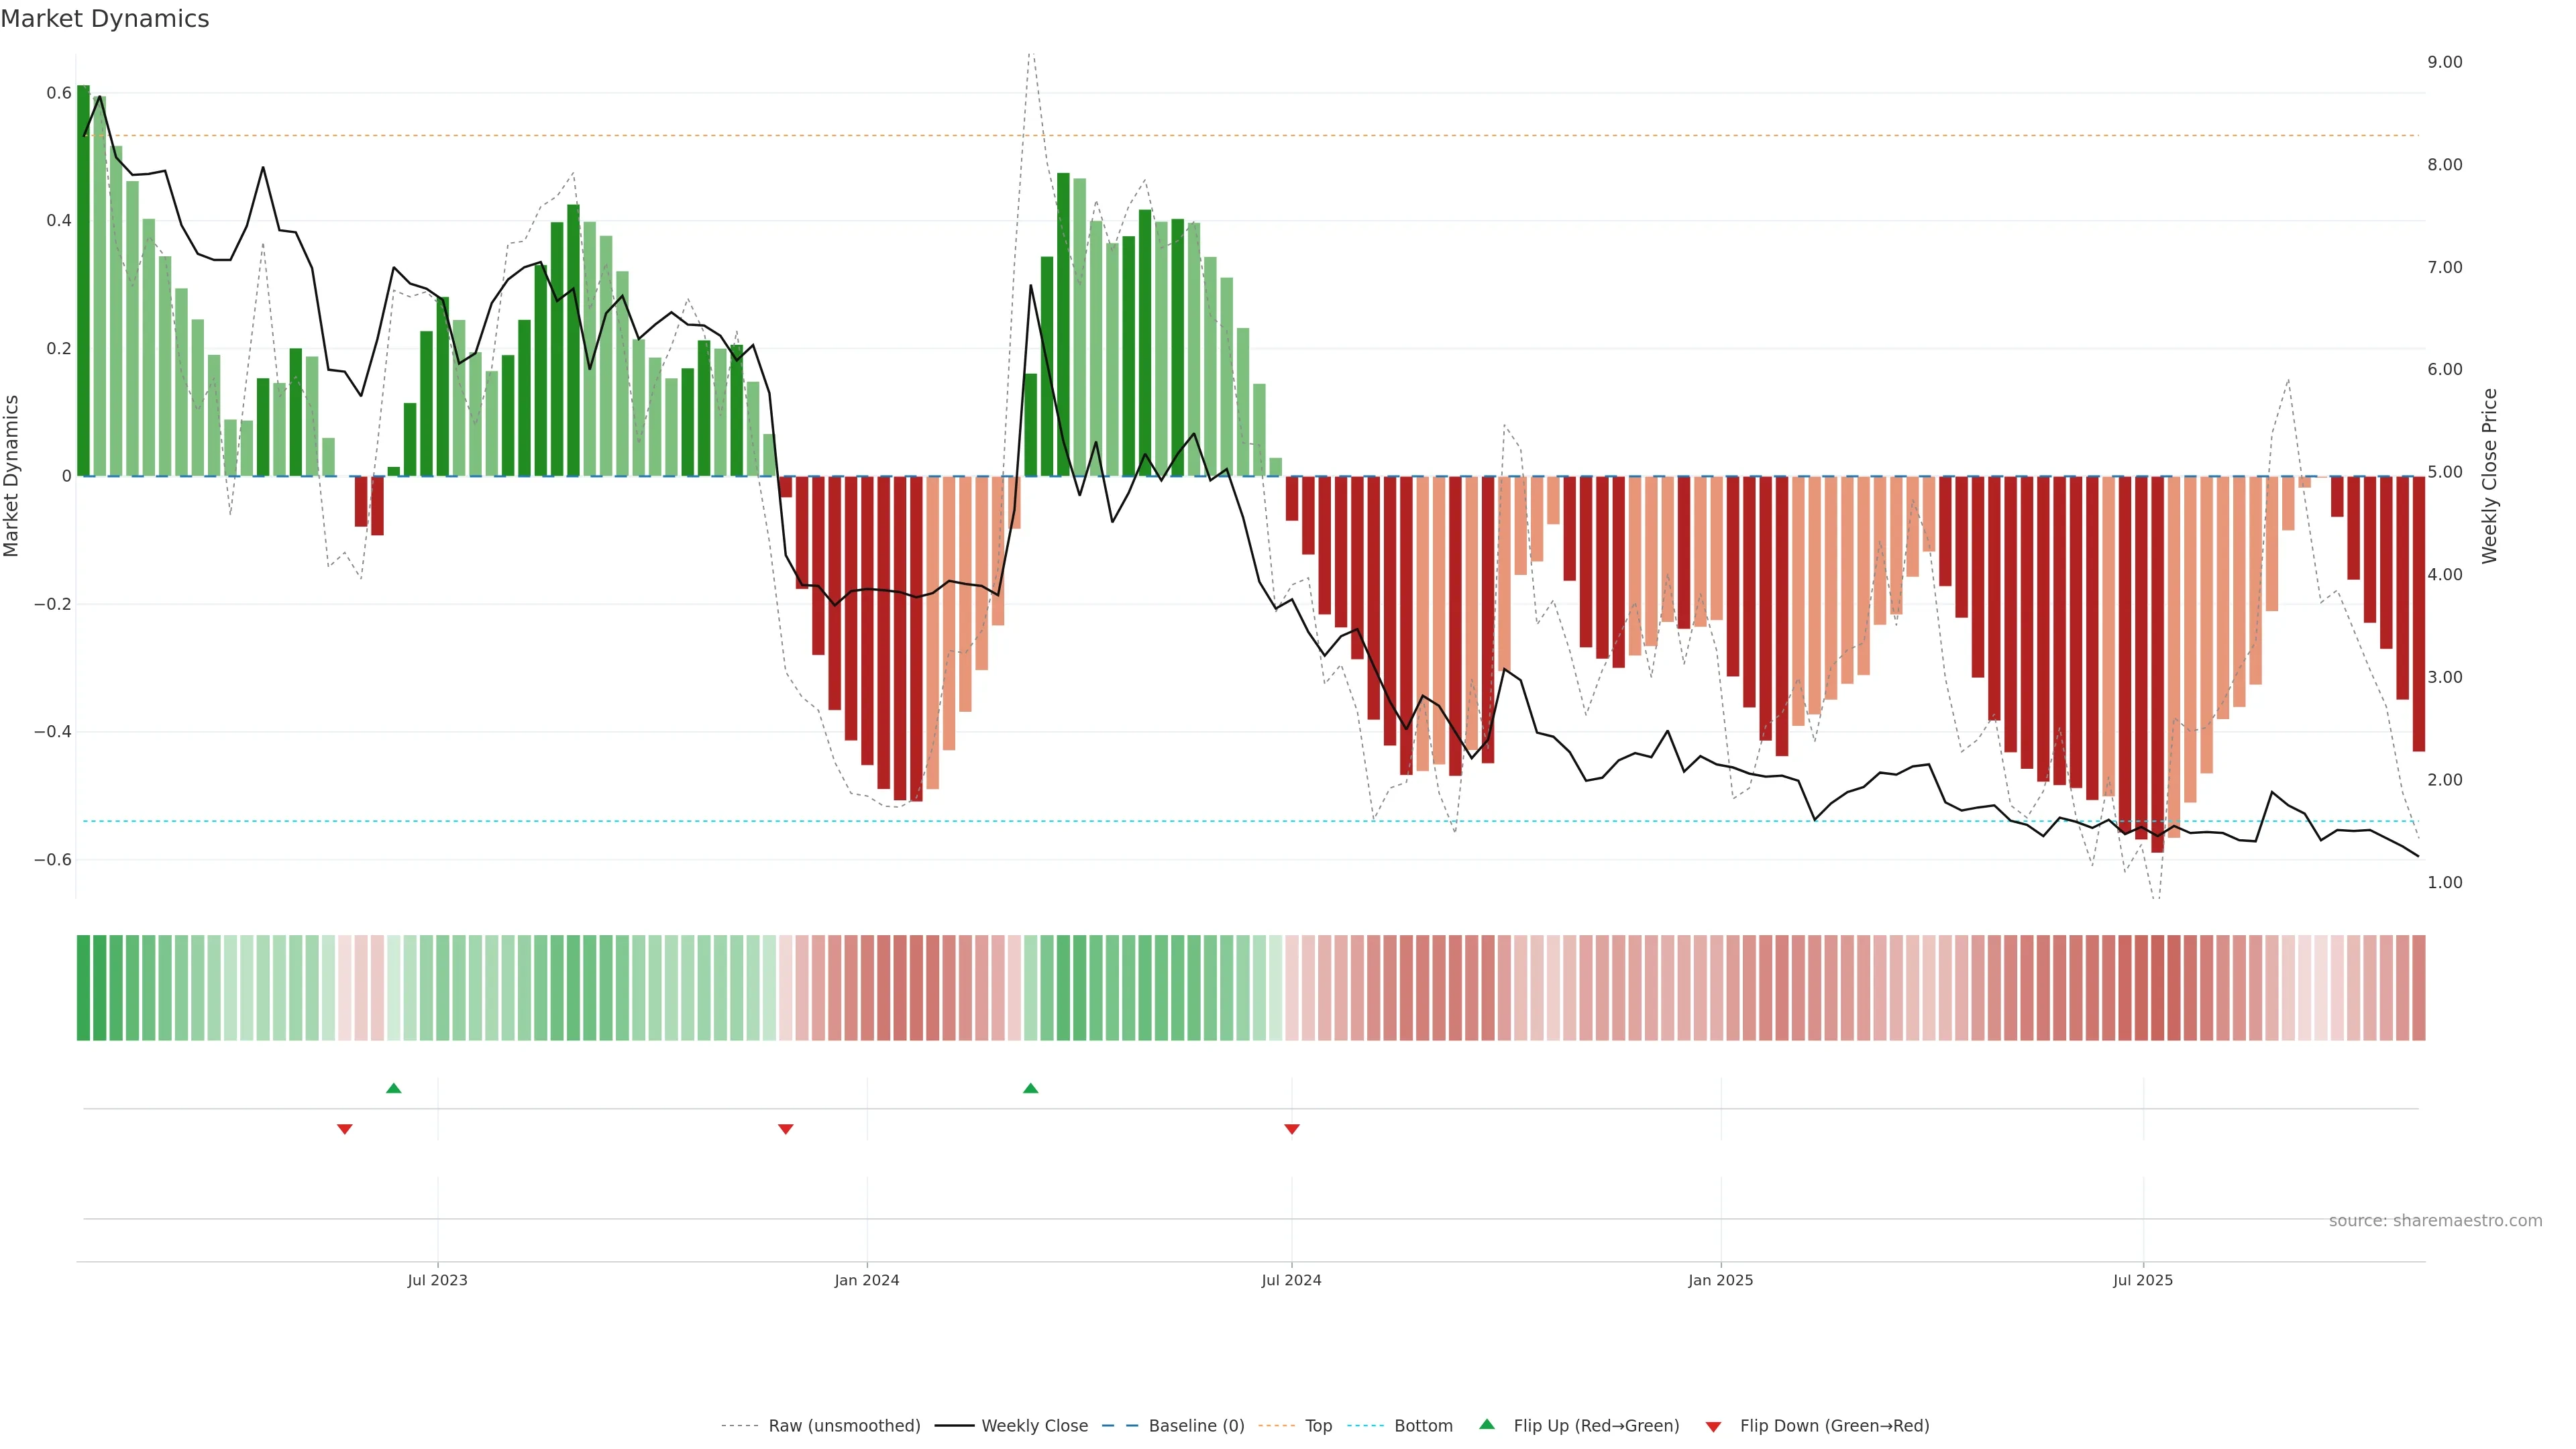This screenshot has height=1449, width=2576.
Task: Toggle the Baseline (0) legend entry
Action: (x=1196, y=1426)
